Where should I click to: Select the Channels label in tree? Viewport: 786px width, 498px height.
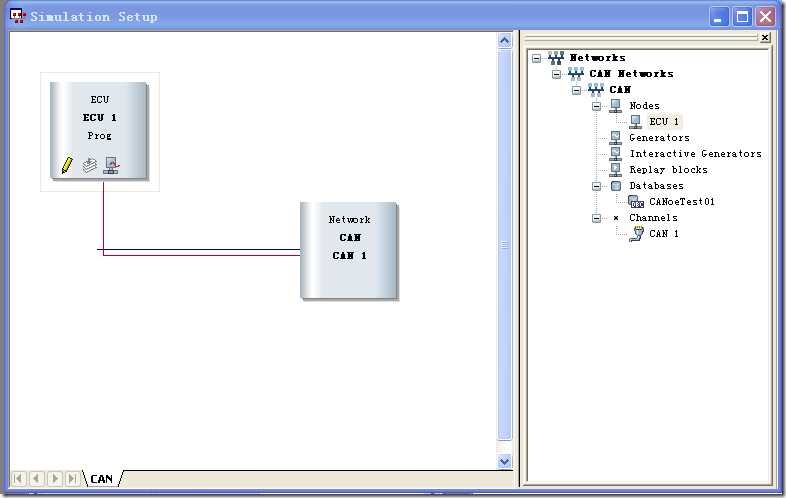653,218
